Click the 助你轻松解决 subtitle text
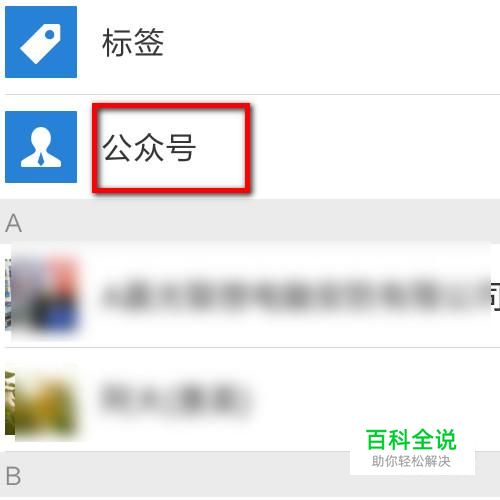 [411, 462]
